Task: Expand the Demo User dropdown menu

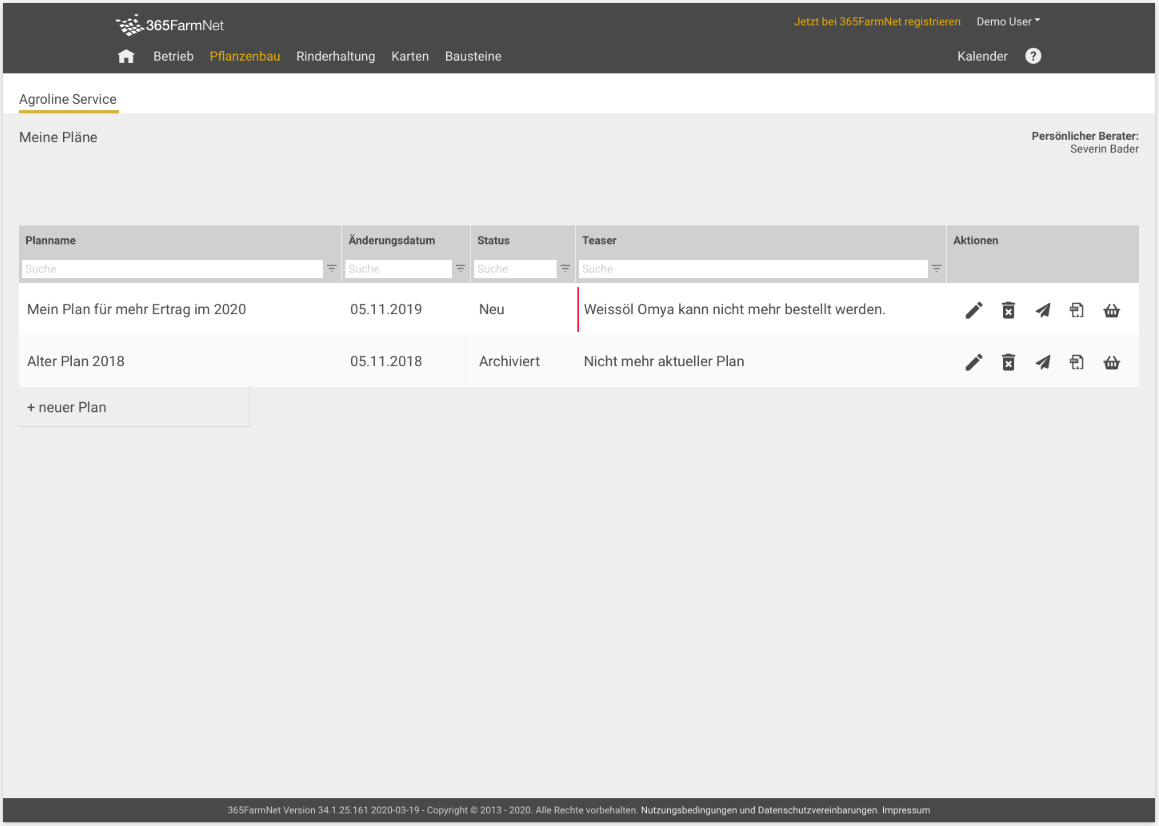Action: [1008, 22]
